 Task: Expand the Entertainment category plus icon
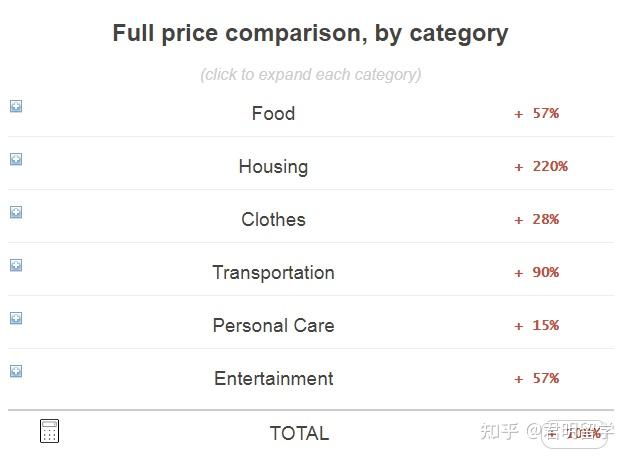click(x=16, y=371)
